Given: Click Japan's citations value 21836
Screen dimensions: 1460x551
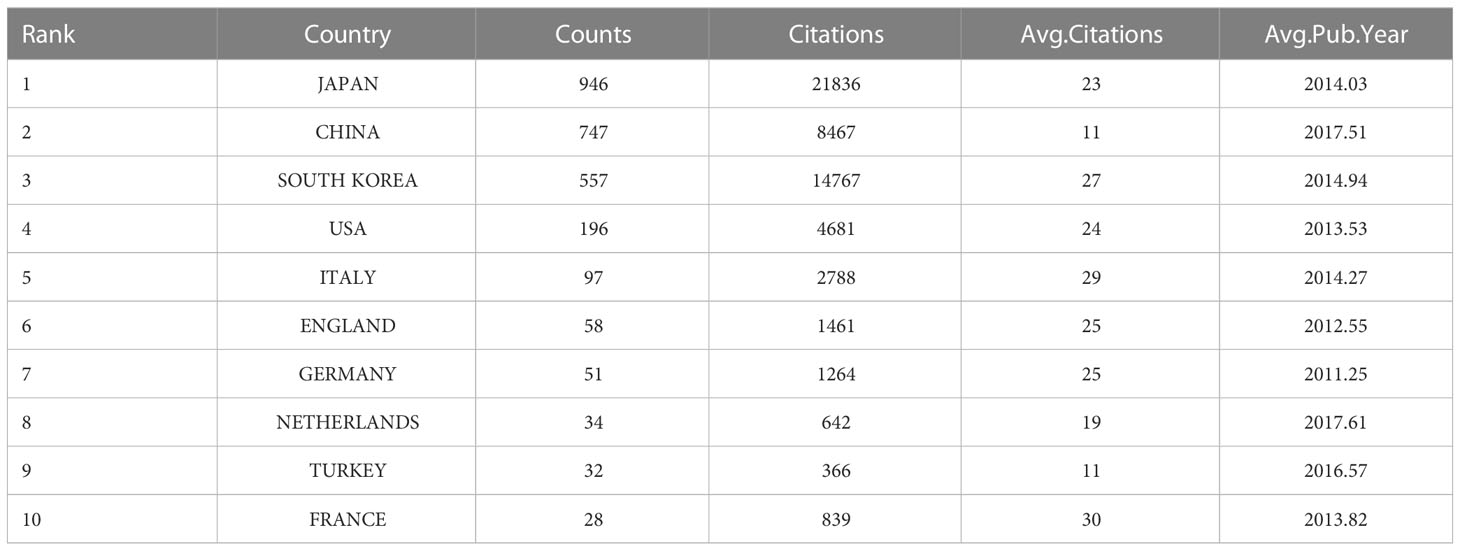Looking at the screenshot, I should click(x=836, y=84).
